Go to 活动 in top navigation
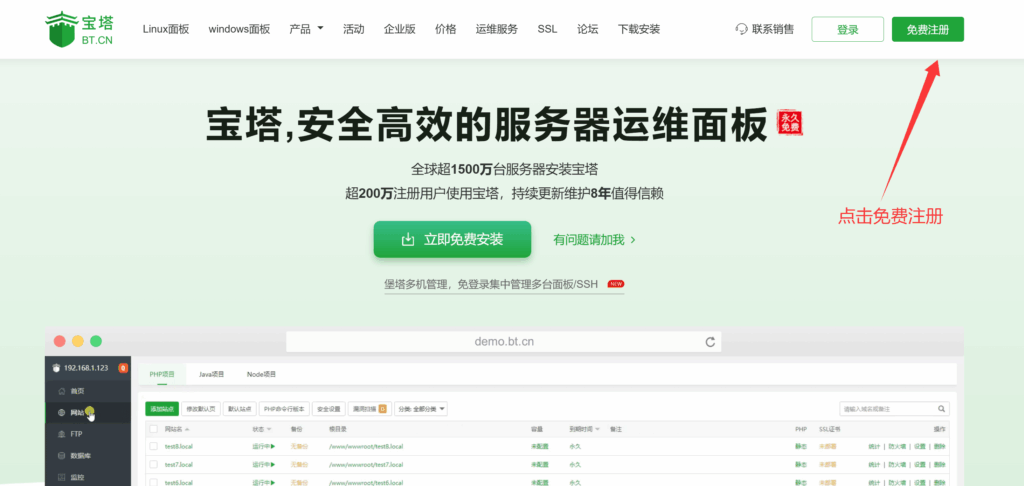This screenshot has width=1024, height=486. 353,29
